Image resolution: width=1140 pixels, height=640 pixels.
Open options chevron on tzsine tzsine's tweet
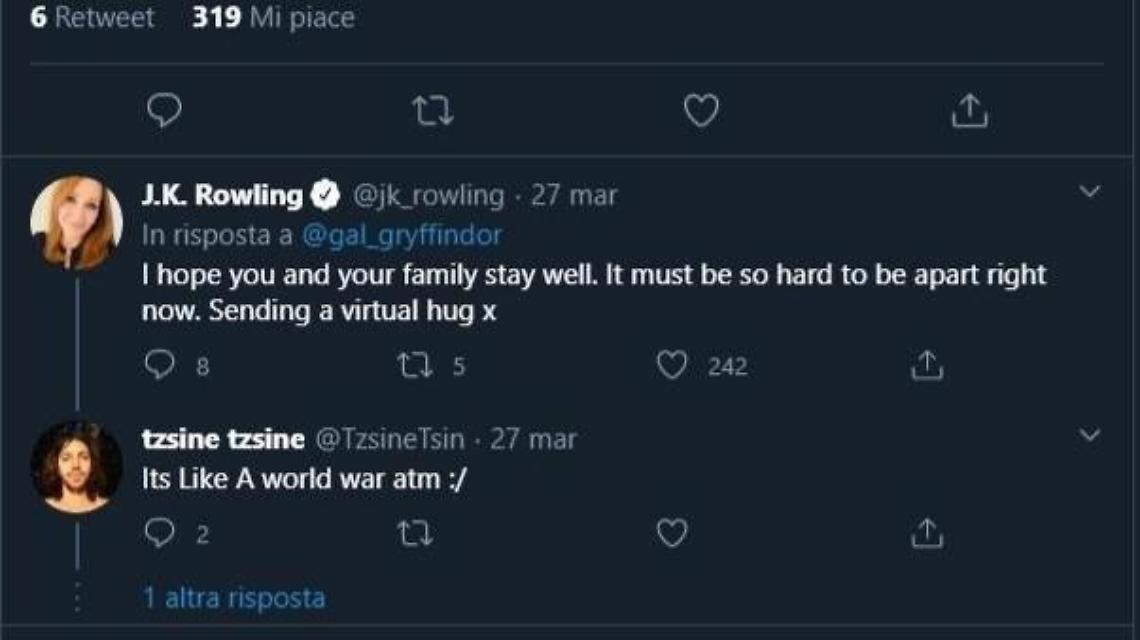(1090, 435)
